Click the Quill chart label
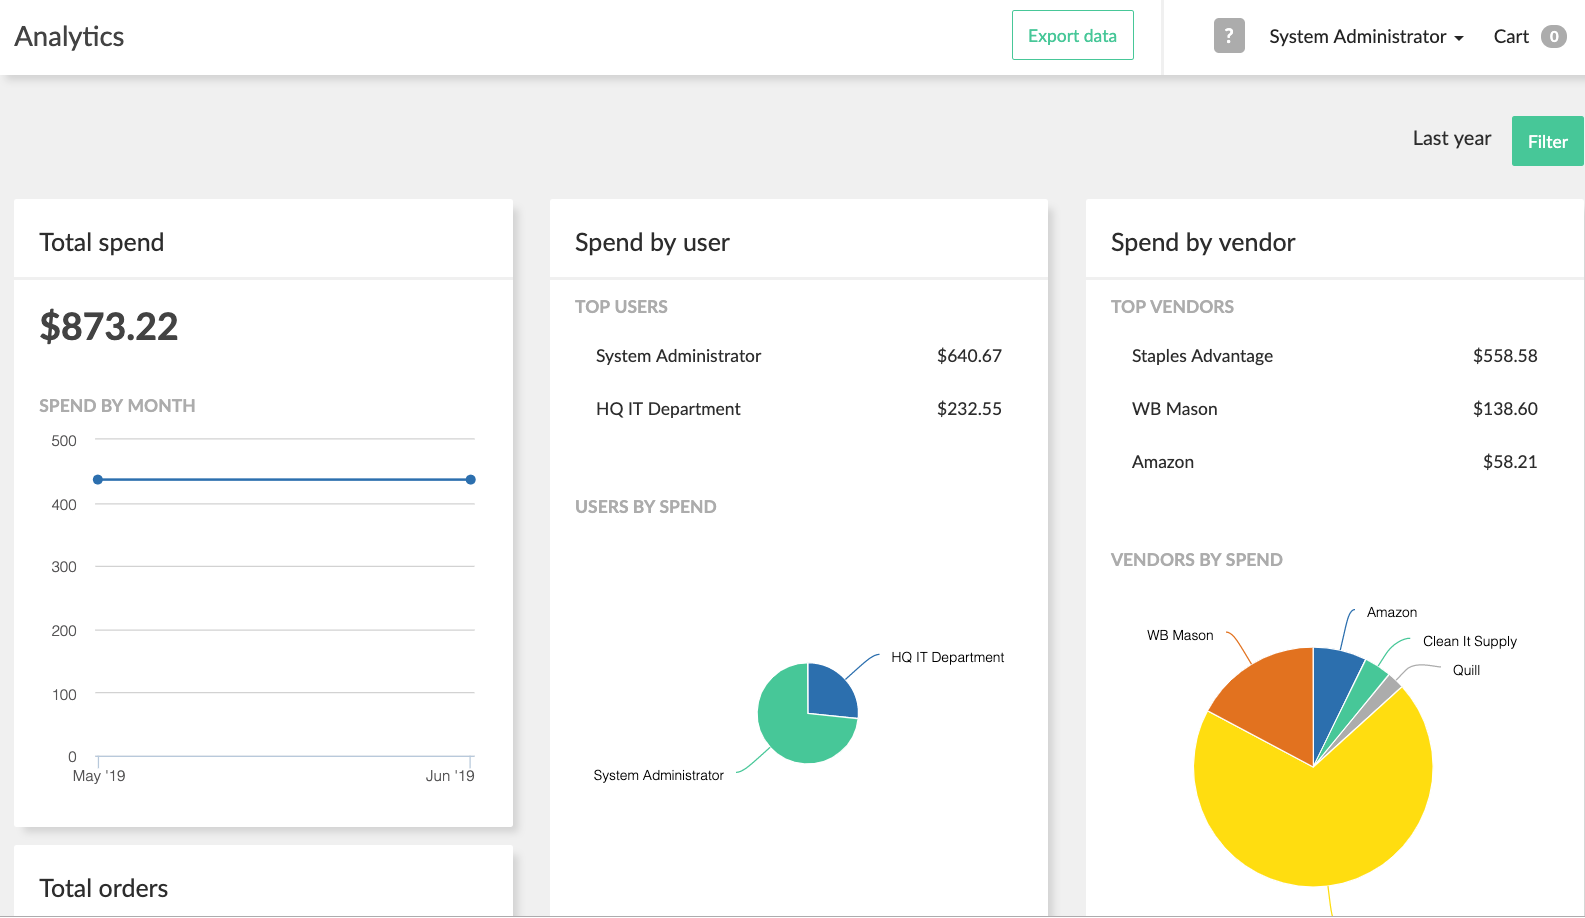Viewport: 1585px width, 918px height. (1466, 670)
